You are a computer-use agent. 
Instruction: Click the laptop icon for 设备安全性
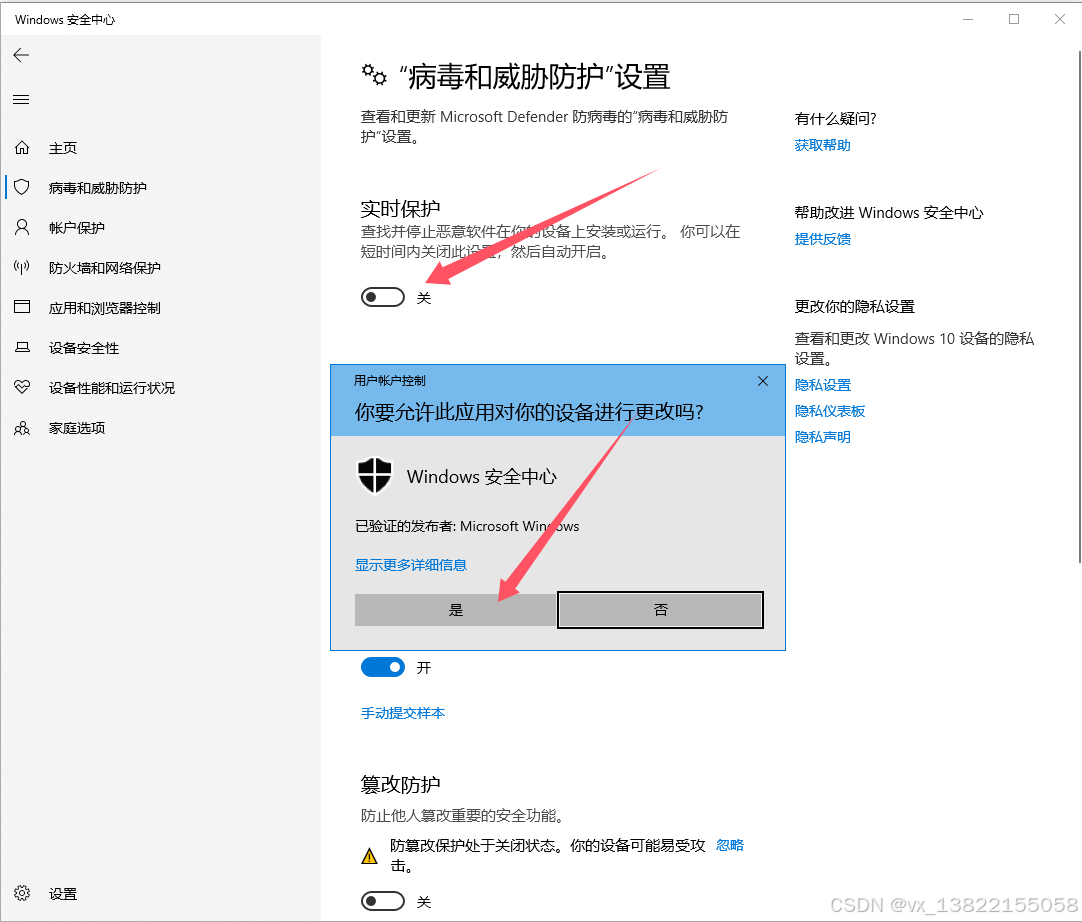point(22,347)
